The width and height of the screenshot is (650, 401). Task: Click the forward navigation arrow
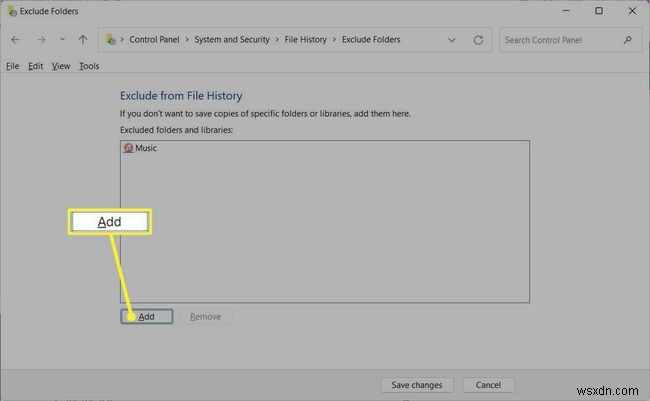pos(41,40)
